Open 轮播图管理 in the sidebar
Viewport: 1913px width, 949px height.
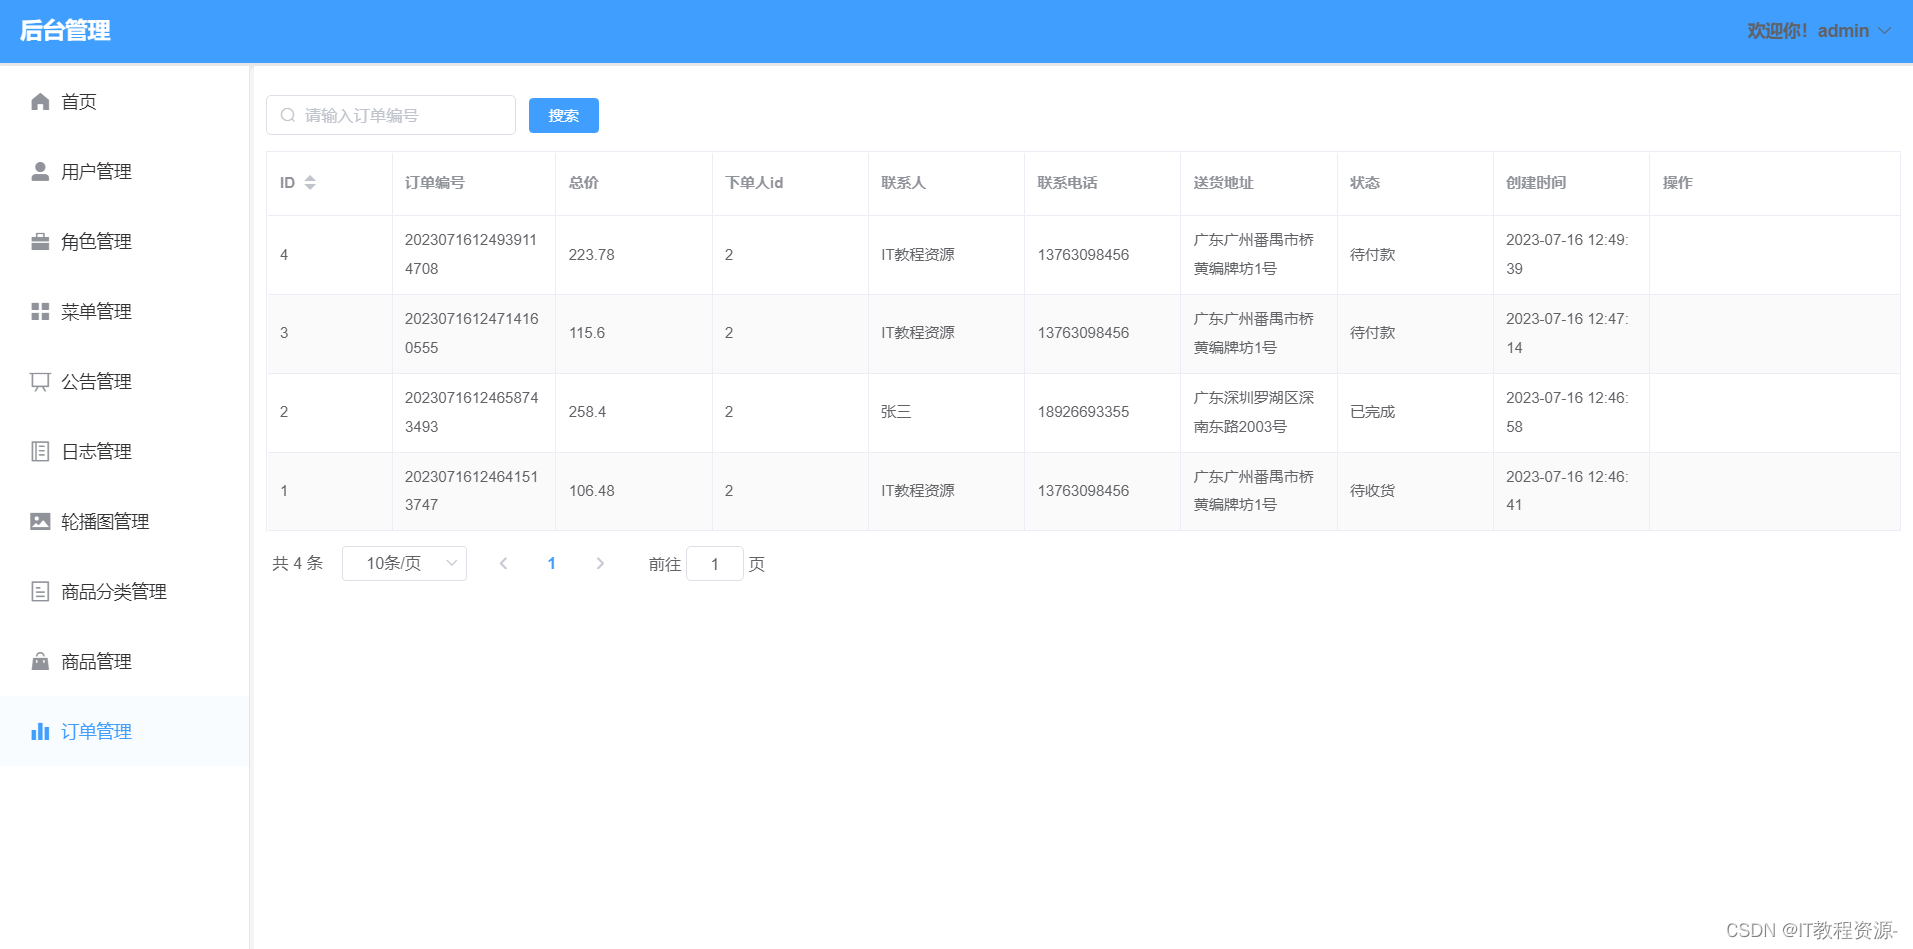click(124, 522)
